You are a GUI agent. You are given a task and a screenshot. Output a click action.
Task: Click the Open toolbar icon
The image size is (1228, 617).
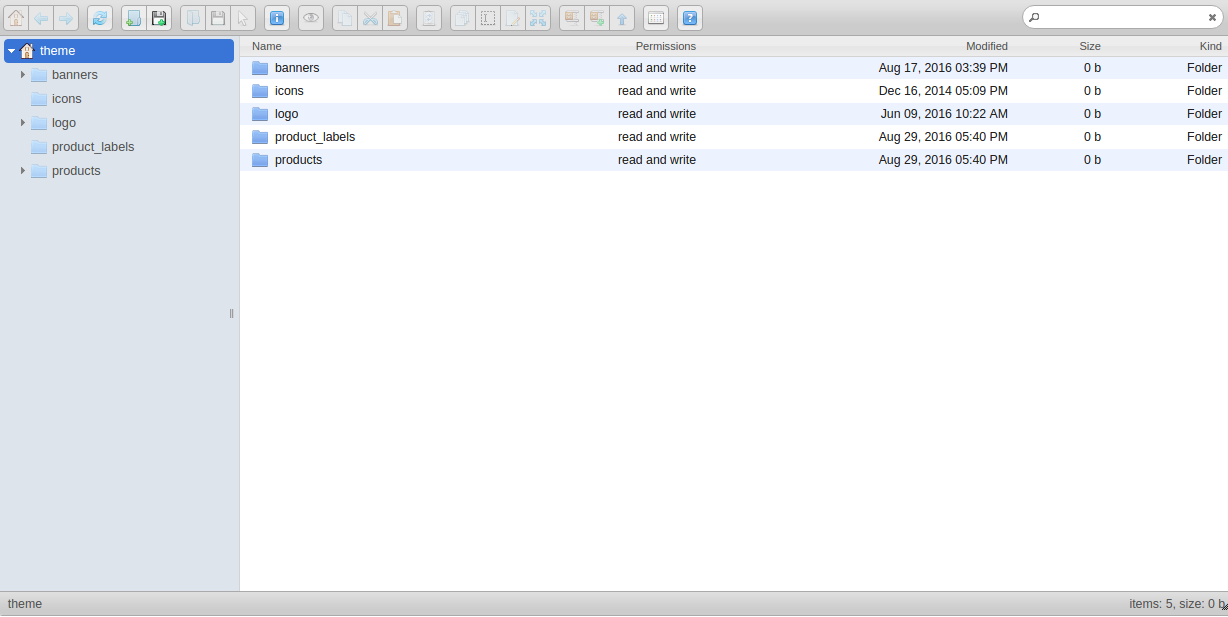click(193, 18)
